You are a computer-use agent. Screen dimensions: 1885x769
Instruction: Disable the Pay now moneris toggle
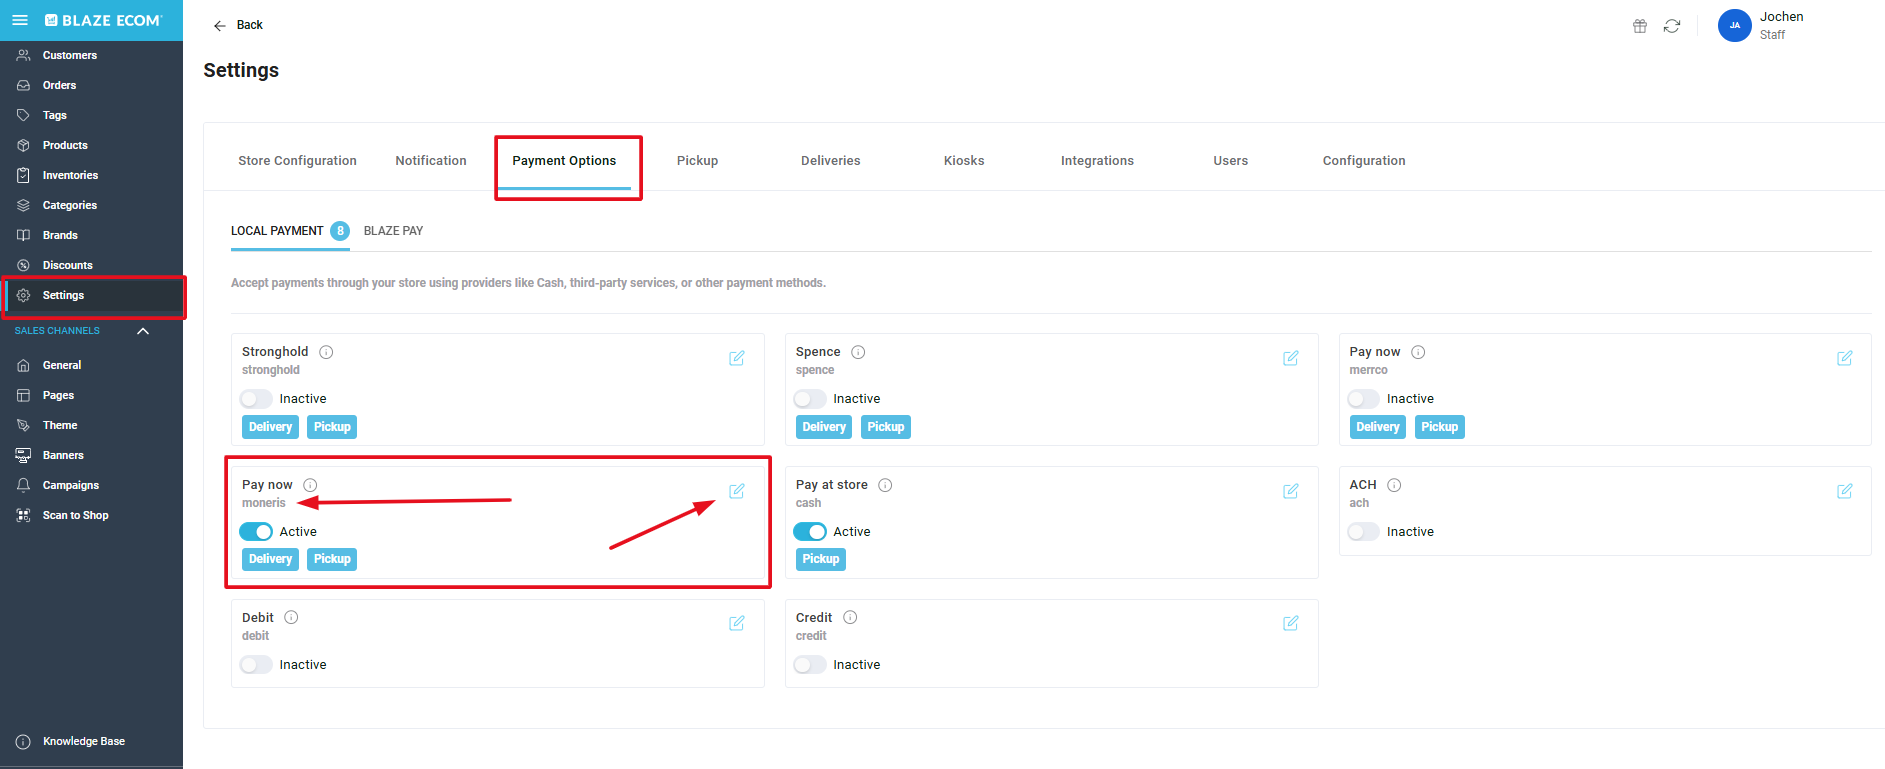tap(256, 532)
